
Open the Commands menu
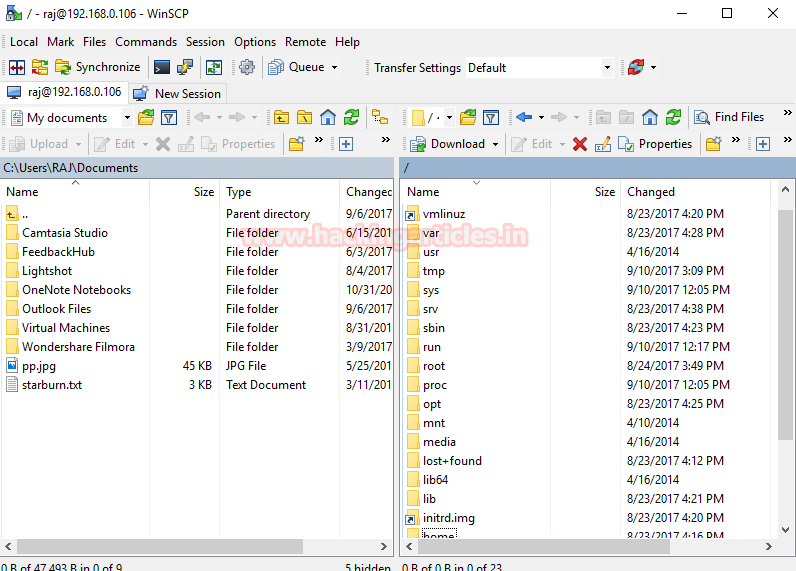click(146, 42)
